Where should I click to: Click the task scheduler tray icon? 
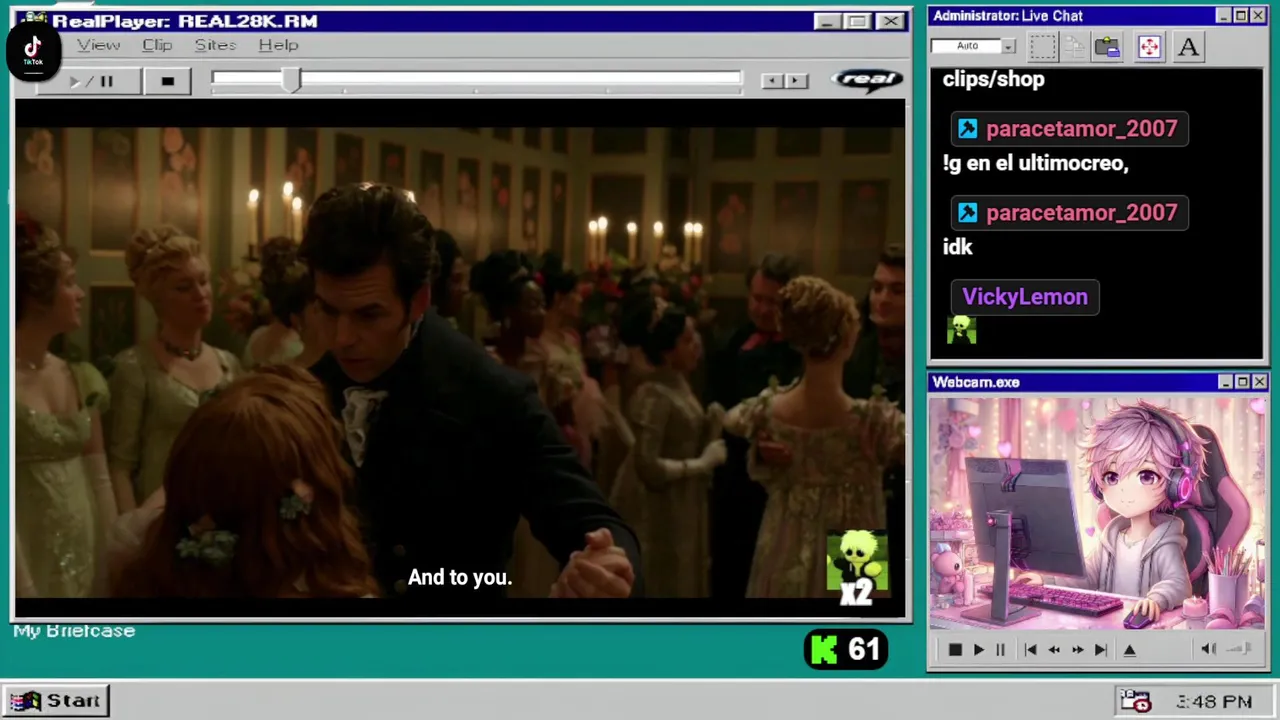click(1136, 701)
